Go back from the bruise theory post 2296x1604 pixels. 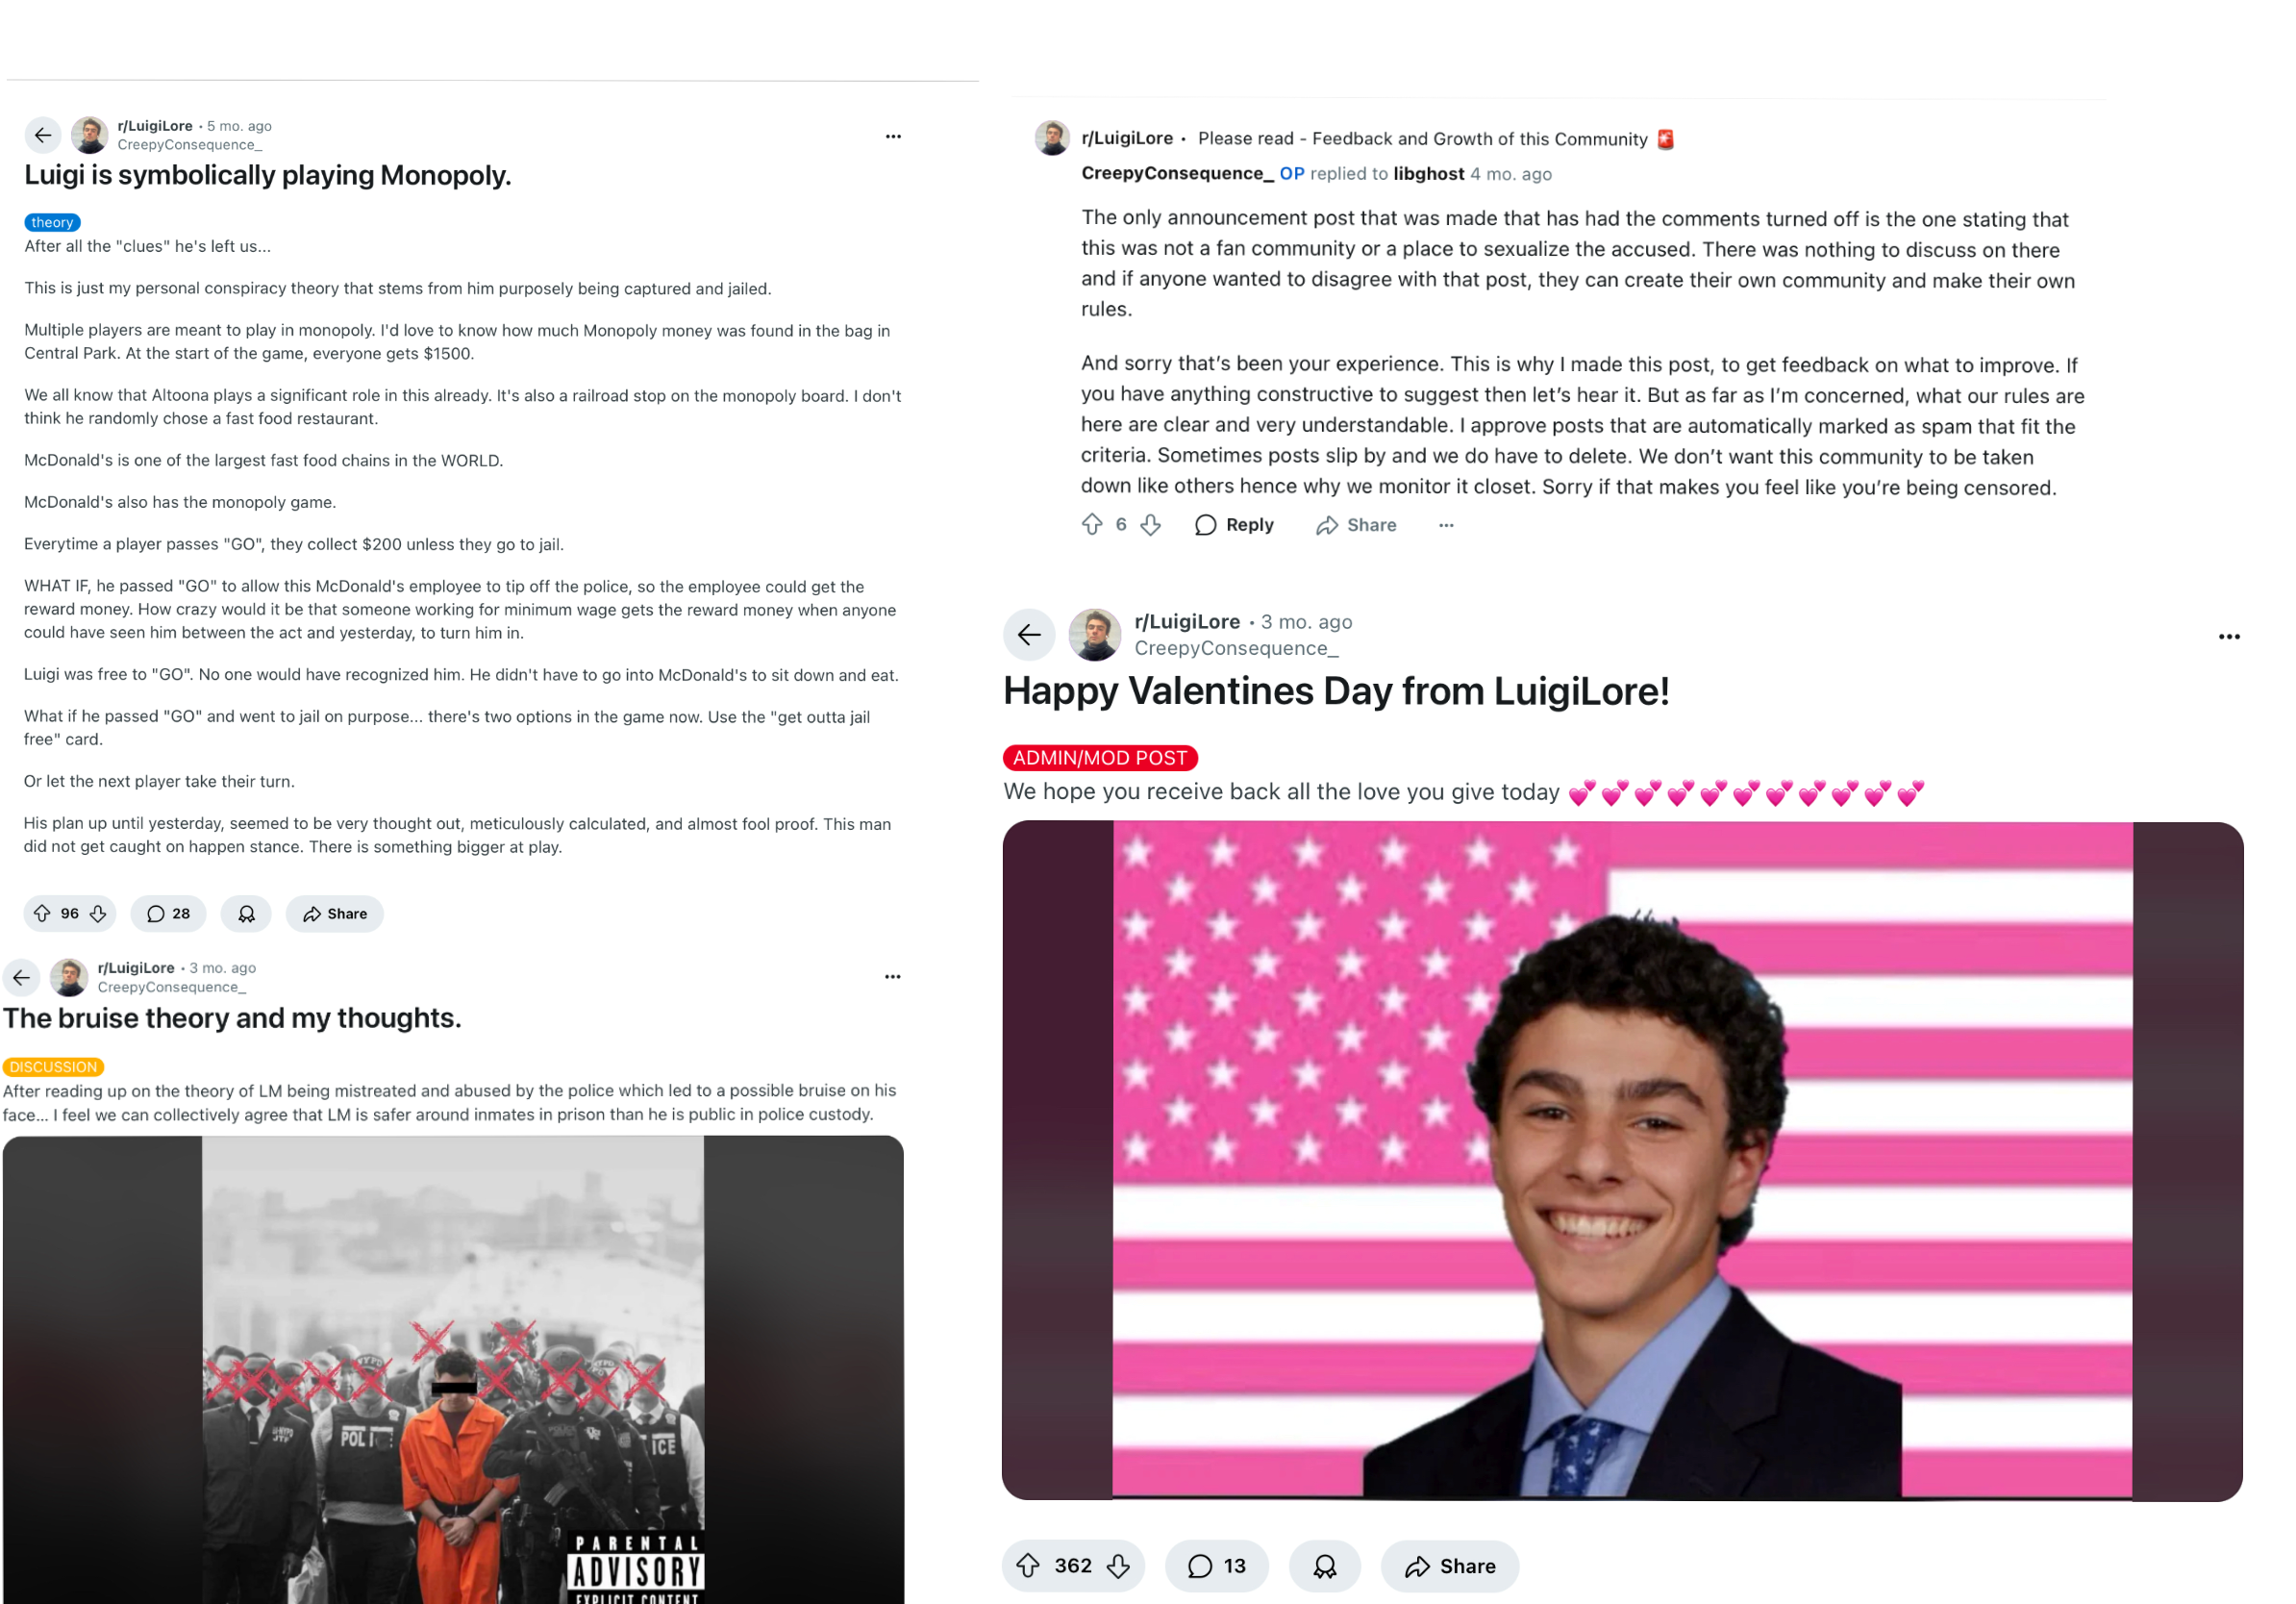[21, 977]
